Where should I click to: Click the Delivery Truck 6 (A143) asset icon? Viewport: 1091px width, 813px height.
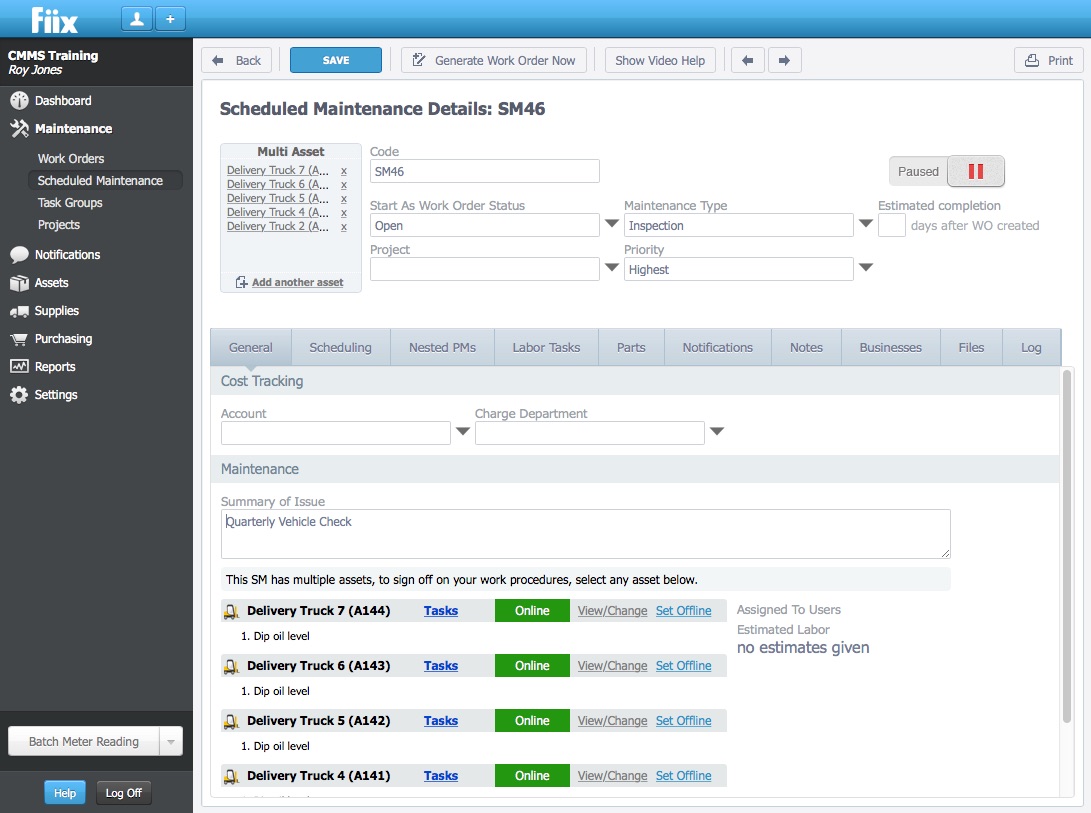click(x=231, y=666)
